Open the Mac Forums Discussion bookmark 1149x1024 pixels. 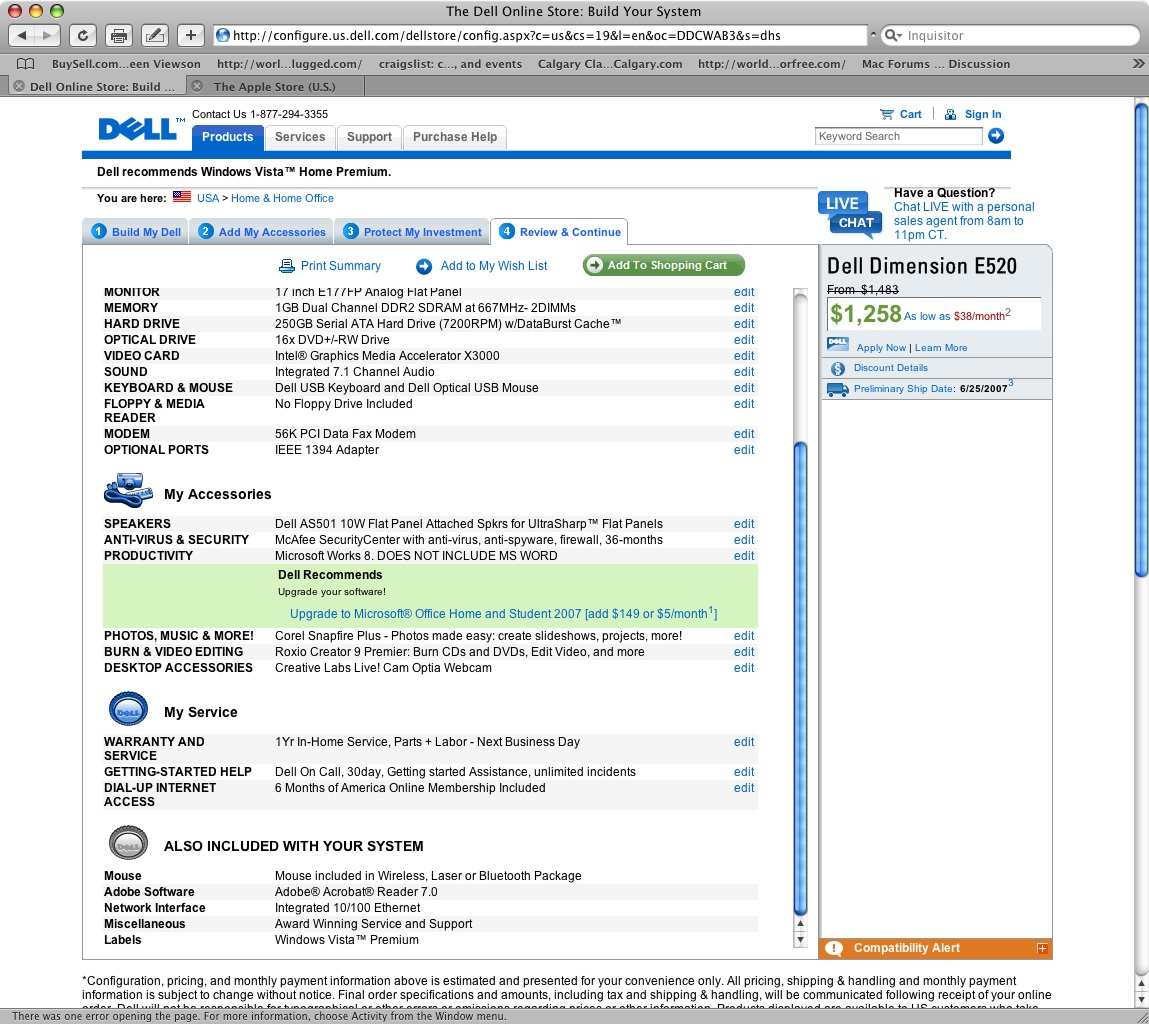936,64
